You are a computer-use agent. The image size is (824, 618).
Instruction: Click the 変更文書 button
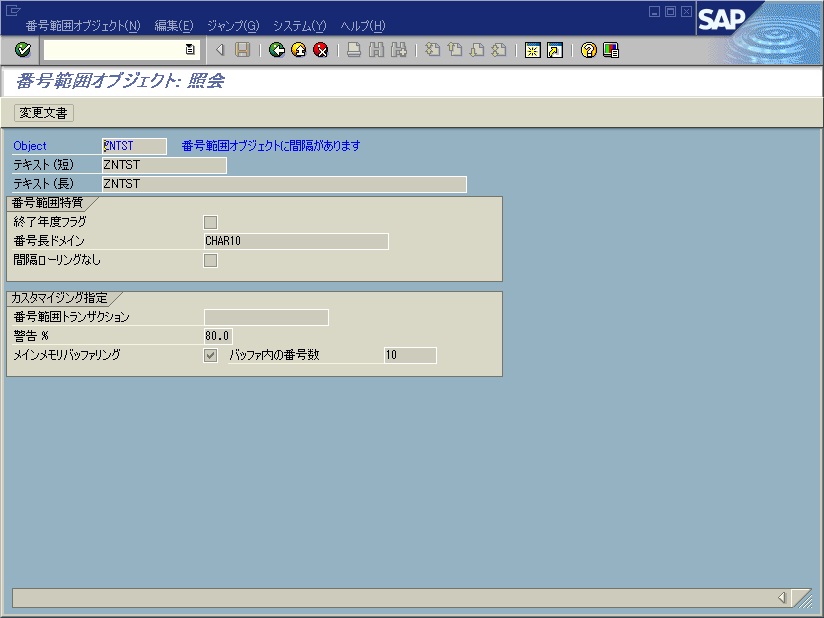click(x=45, y=113)
